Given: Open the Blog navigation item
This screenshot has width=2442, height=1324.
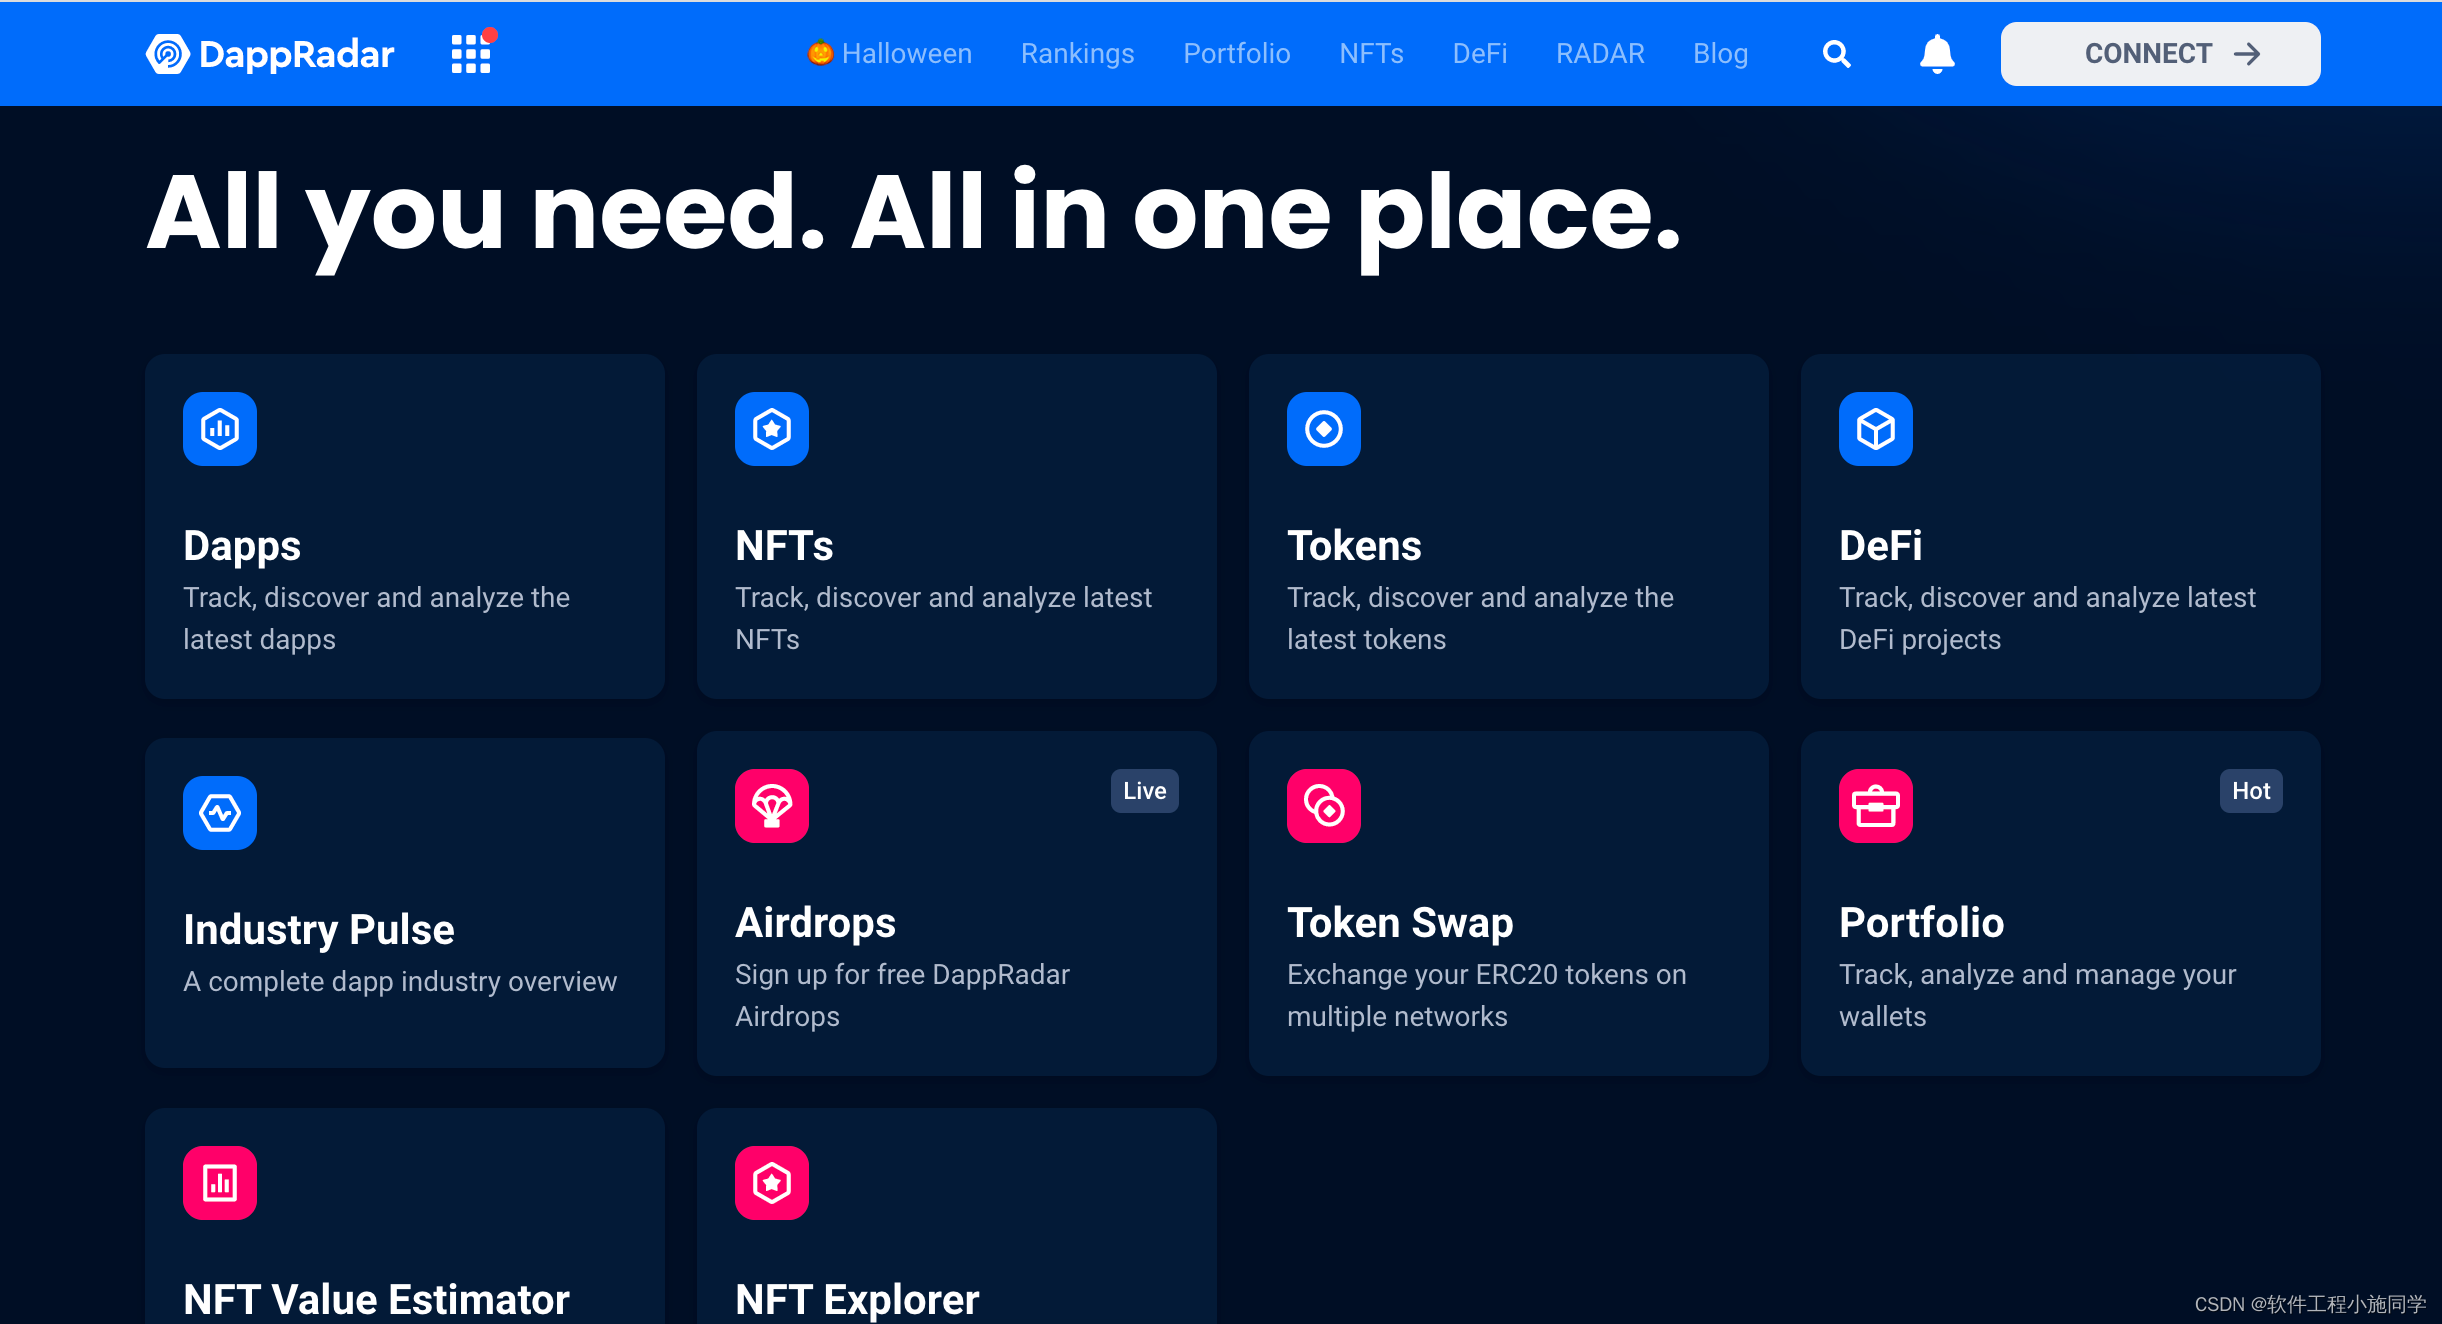Looking at the screenshot, I should (x=1720, y=54).
